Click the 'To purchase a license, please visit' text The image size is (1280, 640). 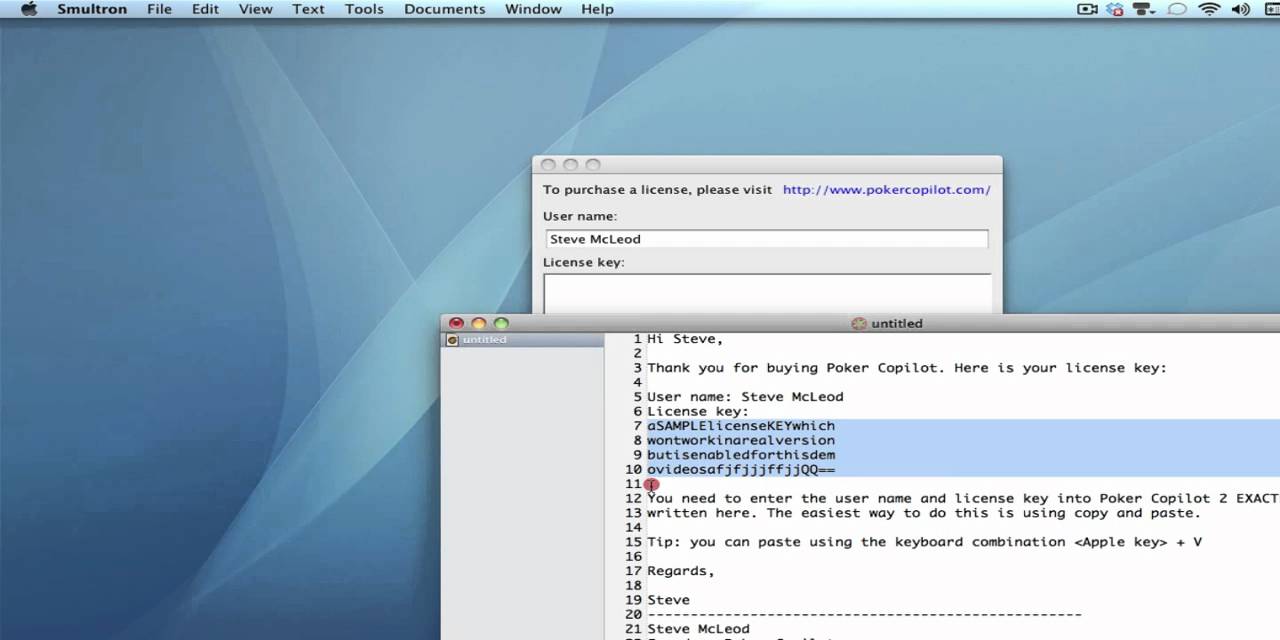coord(657,190)
